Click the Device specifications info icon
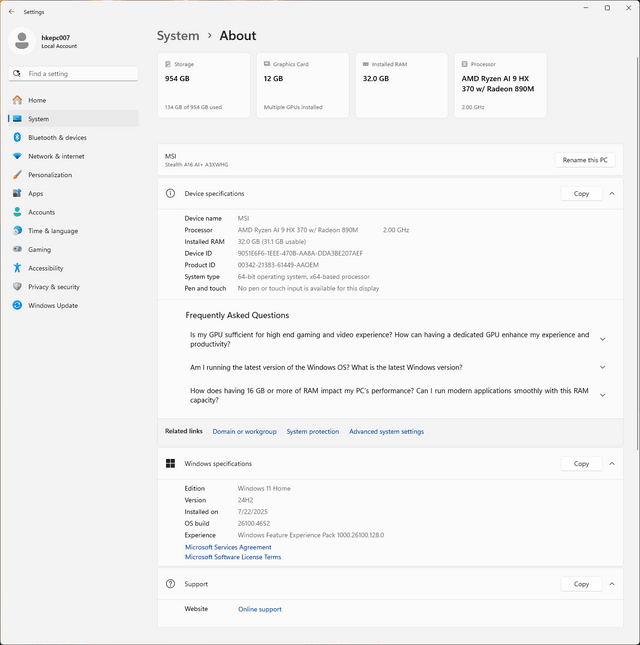The width and height of the screenshot is (640, 645). (170, 193)
